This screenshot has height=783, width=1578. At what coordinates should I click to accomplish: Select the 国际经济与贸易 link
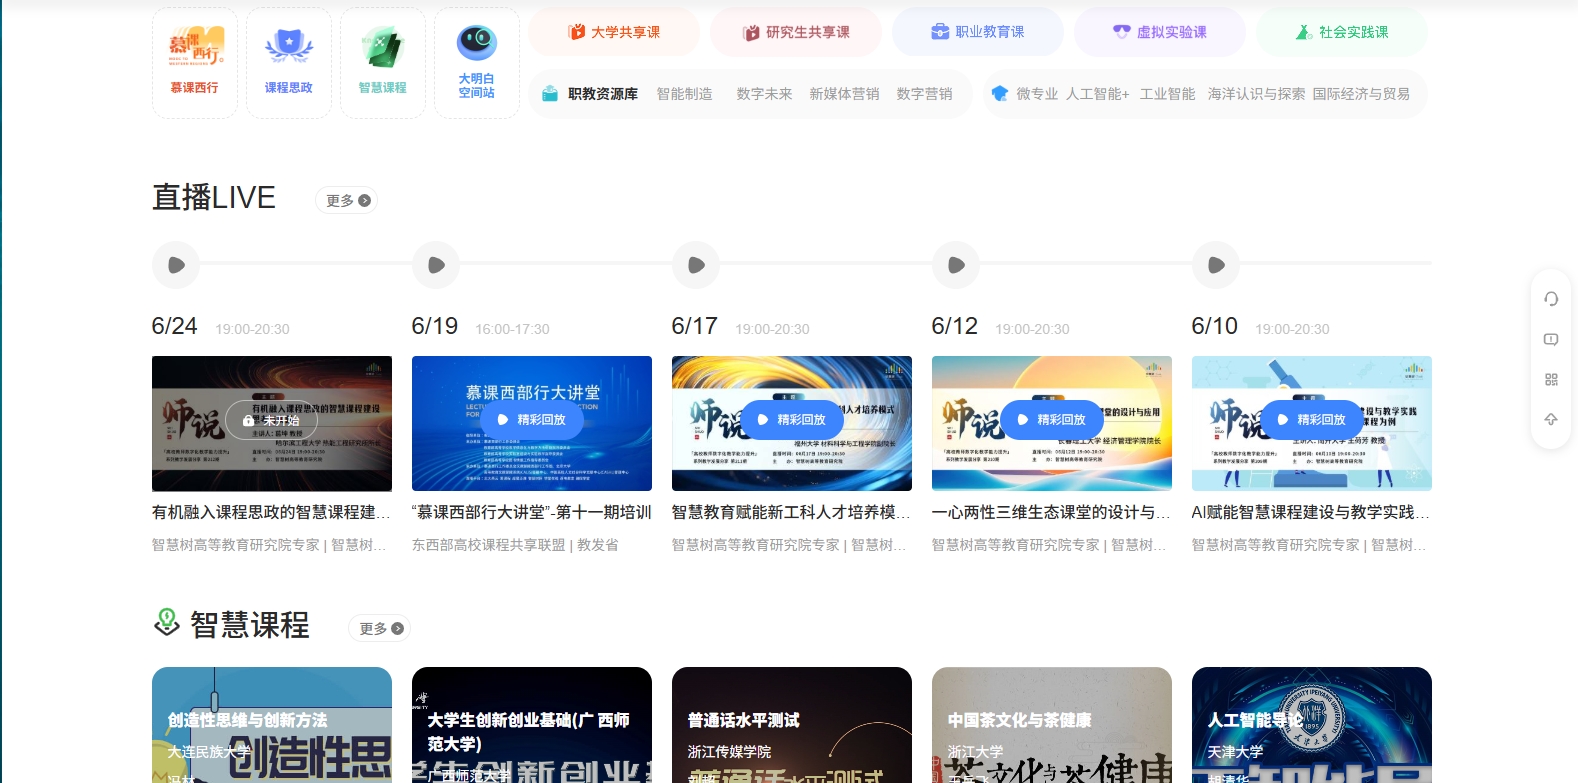pyautogui.click(x=1361, y=94)
